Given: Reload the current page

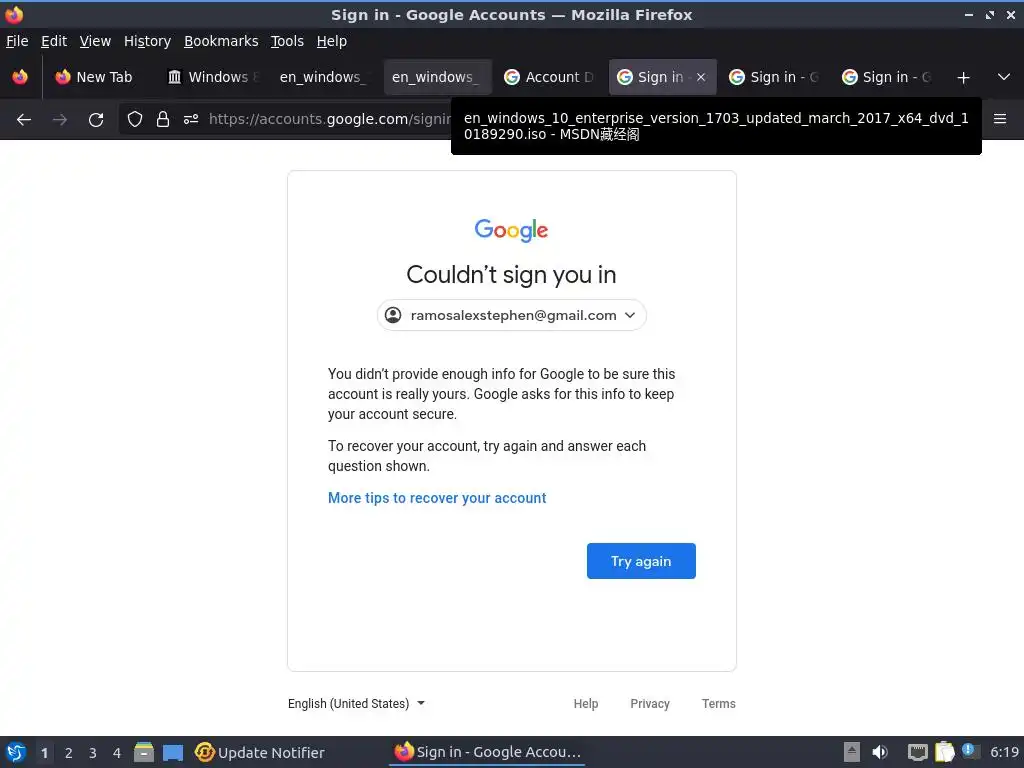Looking at the screenshot, I should 96,119.
